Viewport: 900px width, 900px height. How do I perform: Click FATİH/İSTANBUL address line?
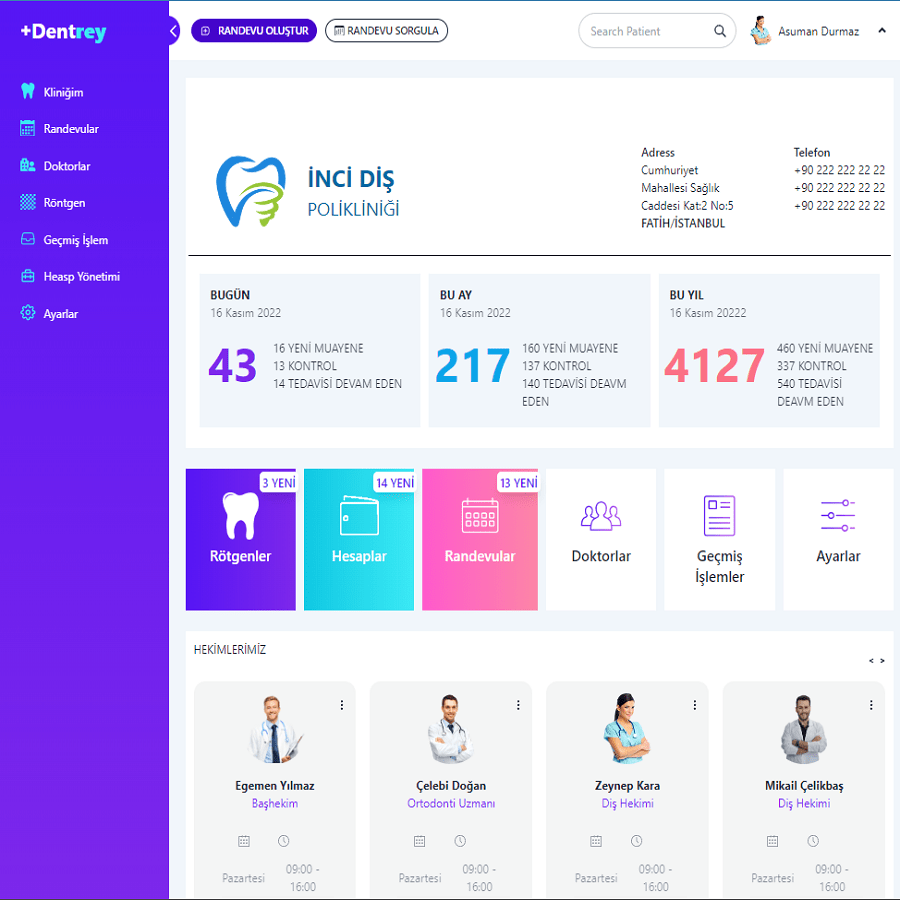click(x=682, y=223)
